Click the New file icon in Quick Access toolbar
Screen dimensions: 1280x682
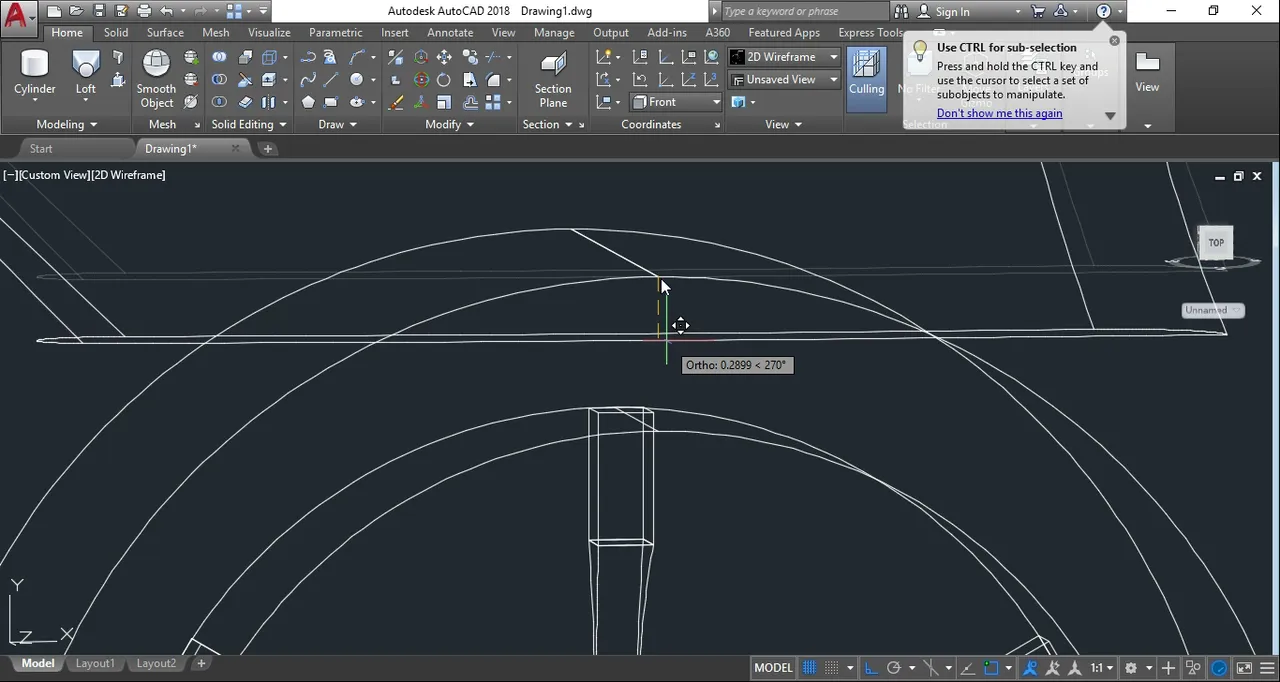pos(54,12)
